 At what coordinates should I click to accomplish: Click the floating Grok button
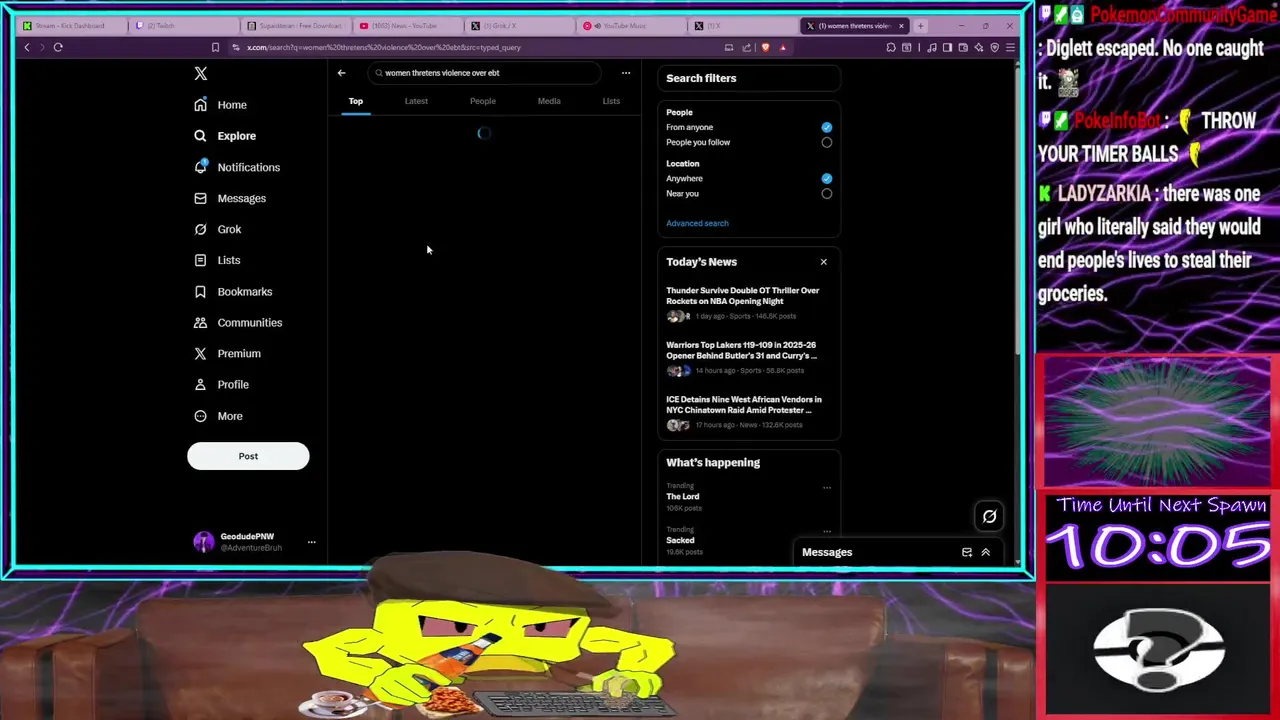click(989, 516)
